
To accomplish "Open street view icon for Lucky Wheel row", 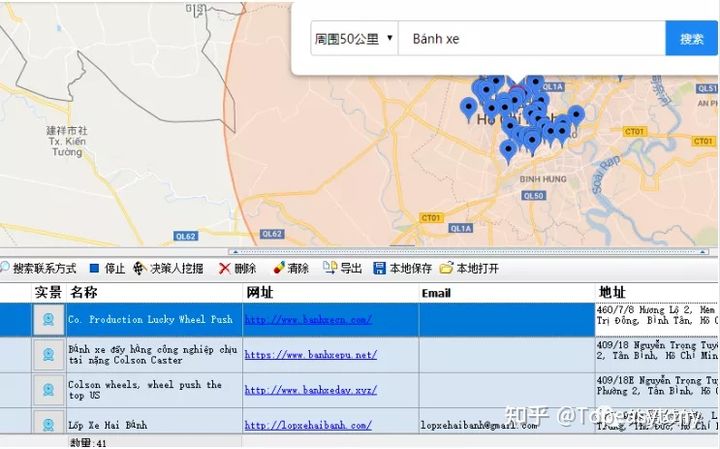I will coord(49,320).
